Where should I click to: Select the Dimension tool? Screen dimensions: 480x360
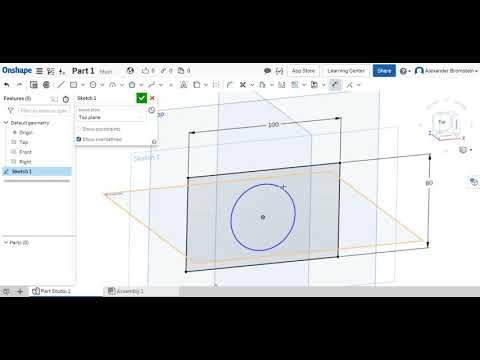click(x=335, y=85)
